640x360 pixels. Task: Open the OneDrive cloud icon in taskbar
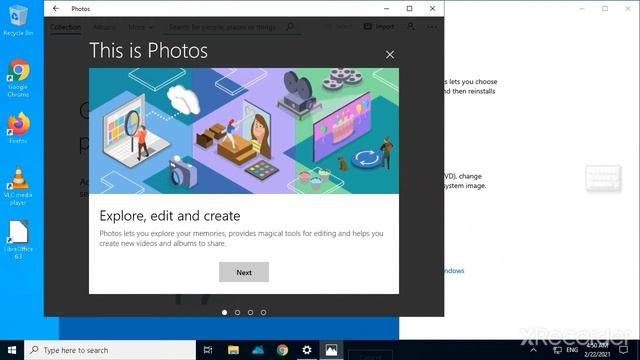(258, 350)
